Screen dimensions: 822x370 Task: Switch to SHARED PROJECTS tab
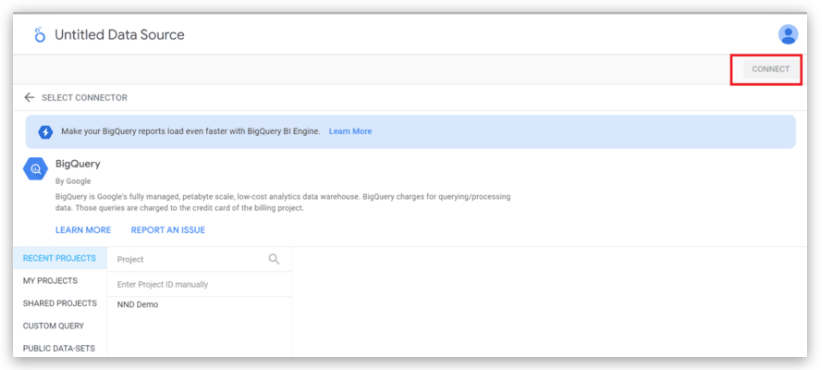point(60,303)
